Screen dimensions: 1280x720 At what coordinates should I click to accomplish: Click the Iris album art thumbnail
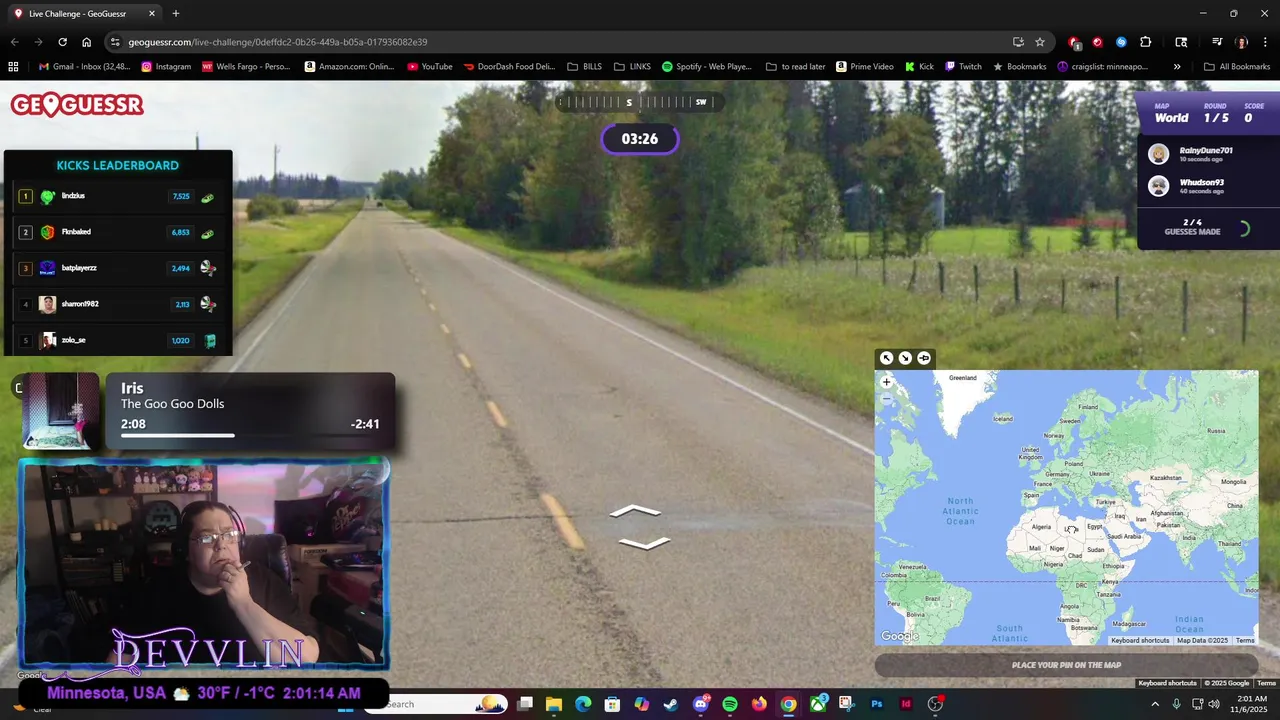click(61, 411)
